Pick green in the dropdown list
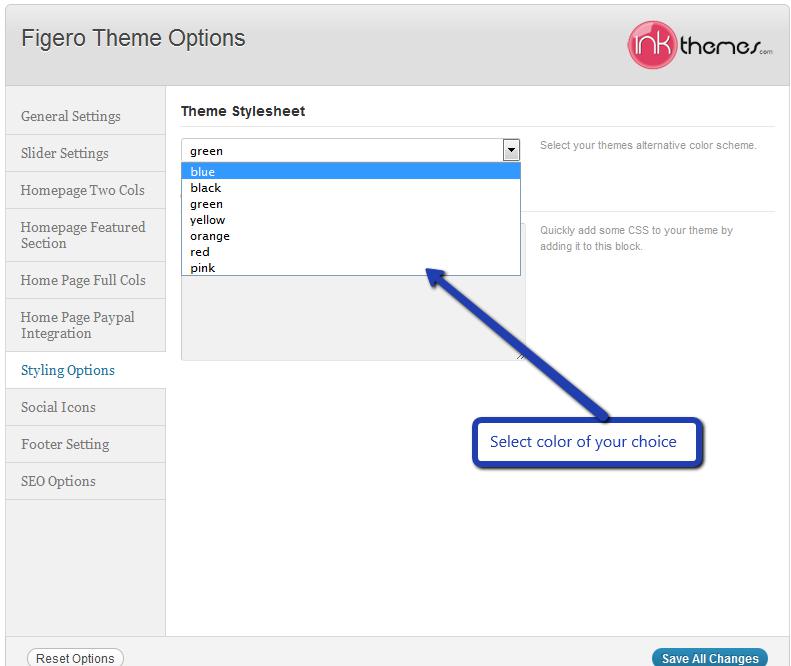The height and width of the screenshot is (666, 791). coord(351,204)
